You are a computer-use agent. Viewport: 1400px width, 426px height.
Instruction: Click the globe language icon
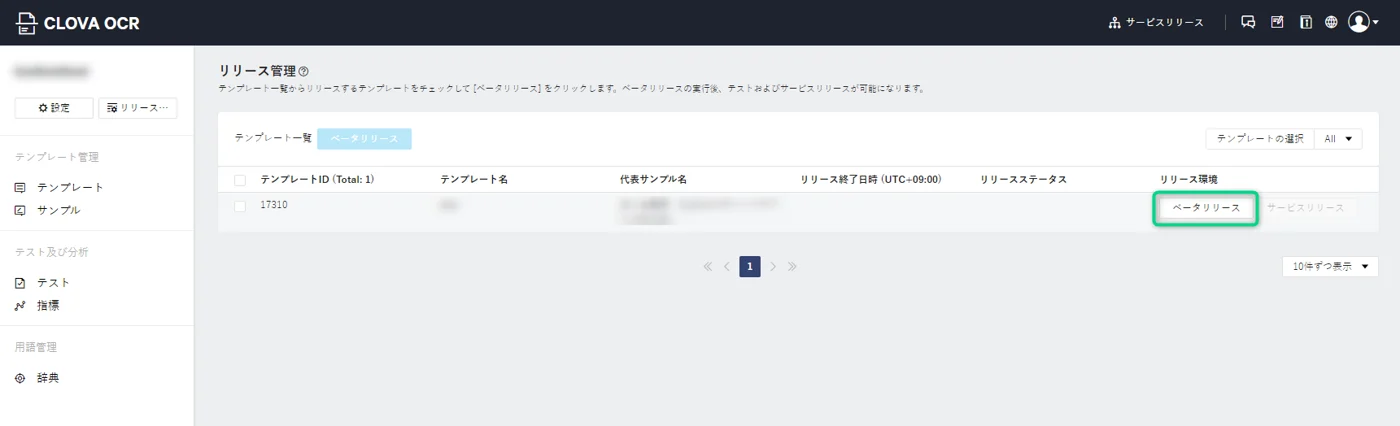(x=1331, y=22)
